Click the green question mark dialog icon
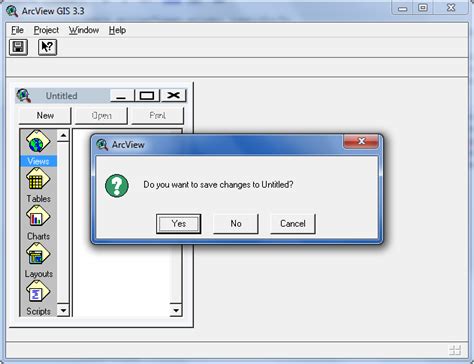 point(117,186)
